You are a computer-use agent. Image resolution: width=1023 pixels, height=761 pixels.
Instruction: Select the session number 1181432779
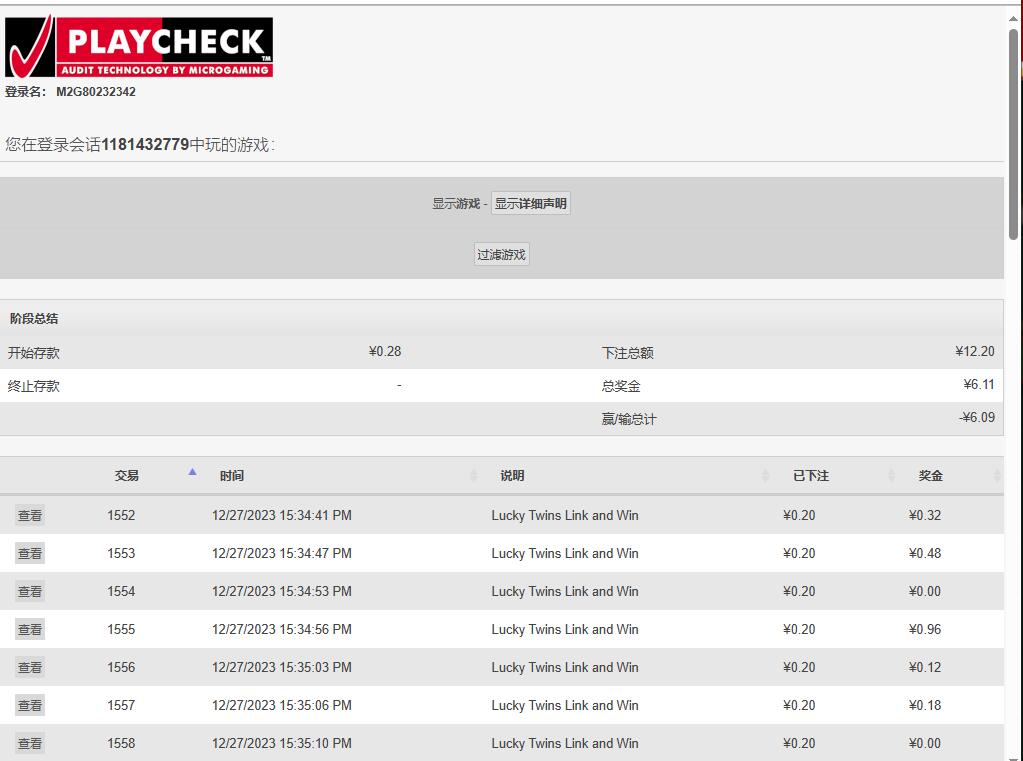point(145,145)
